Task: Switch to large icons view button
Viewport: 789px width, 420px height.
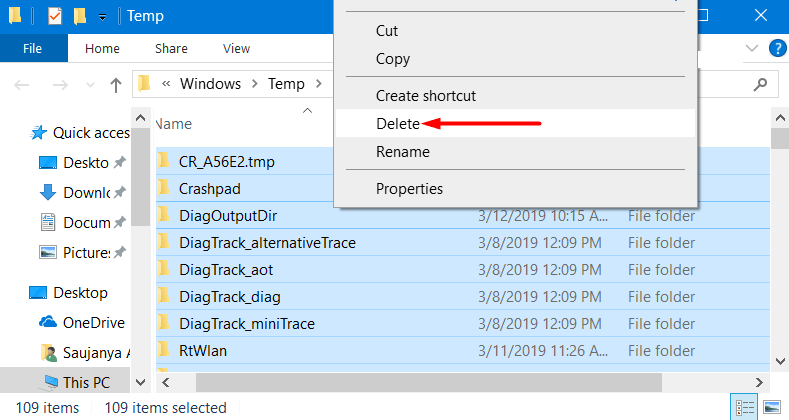Action: tap(769, 407)
